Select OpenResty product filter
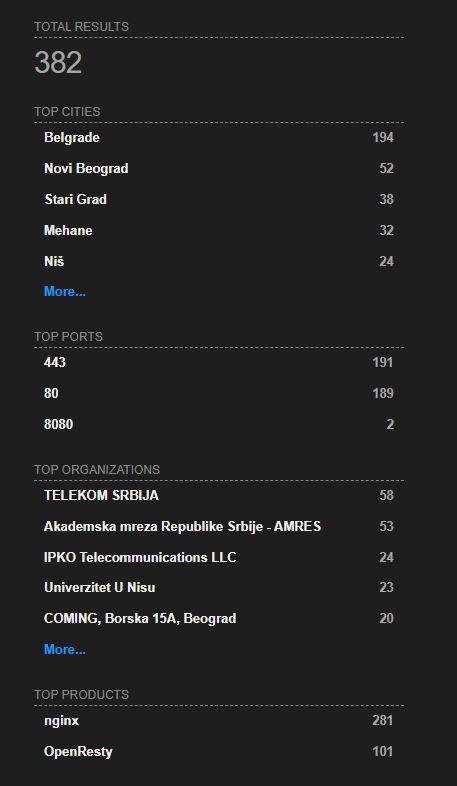457x786 pixels. [78, 752]
